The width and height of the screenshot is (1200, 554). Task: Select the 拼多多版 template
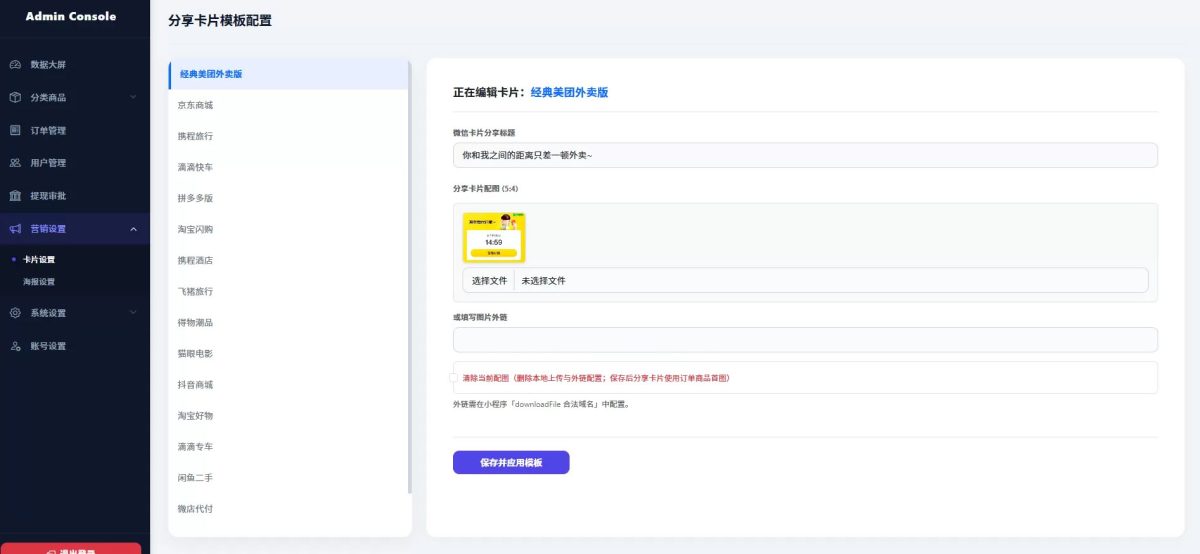(x=288, y=198)
